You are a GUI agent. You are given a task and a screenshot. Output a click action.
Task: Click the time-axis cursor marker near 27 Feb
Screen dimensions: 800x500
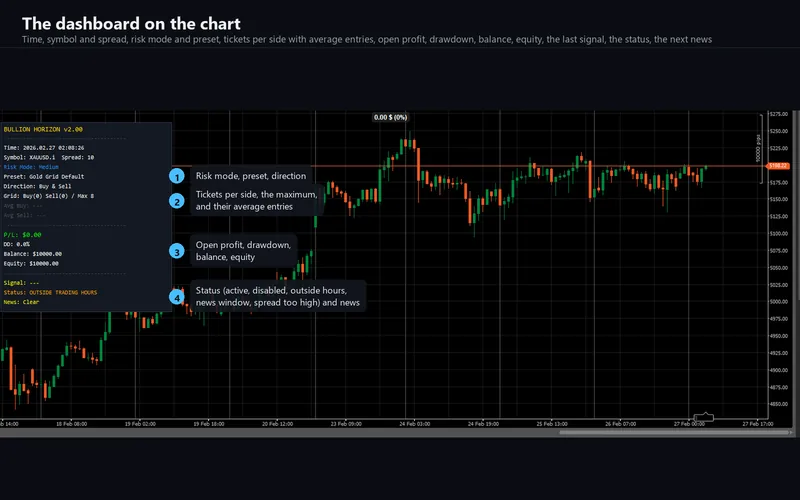tap(704, 418)
